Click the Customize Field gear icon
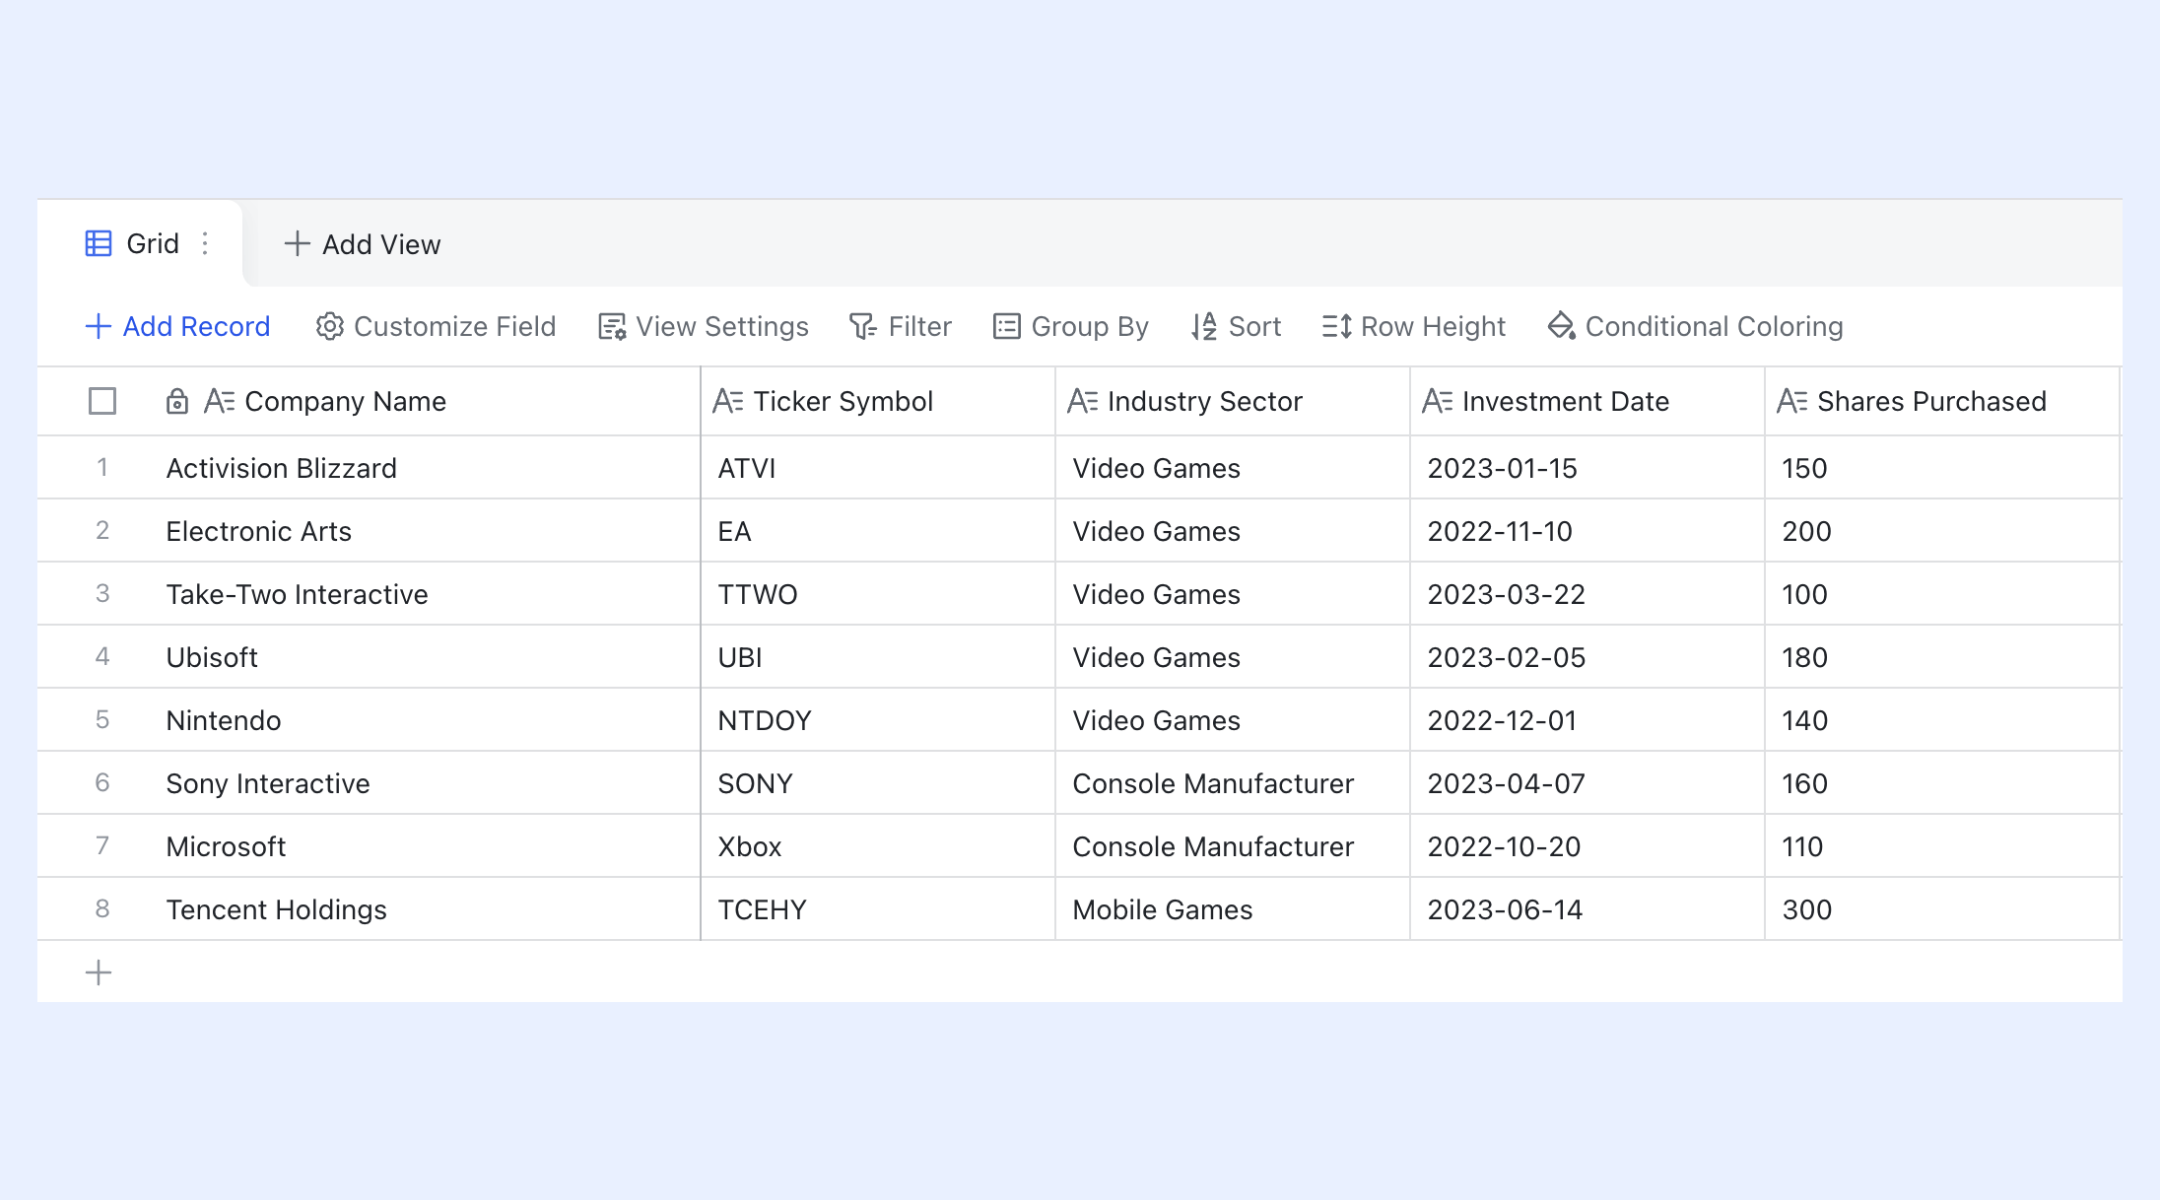The height and width of the screenshot is (1200, 2160). click(x=330, y=327)
